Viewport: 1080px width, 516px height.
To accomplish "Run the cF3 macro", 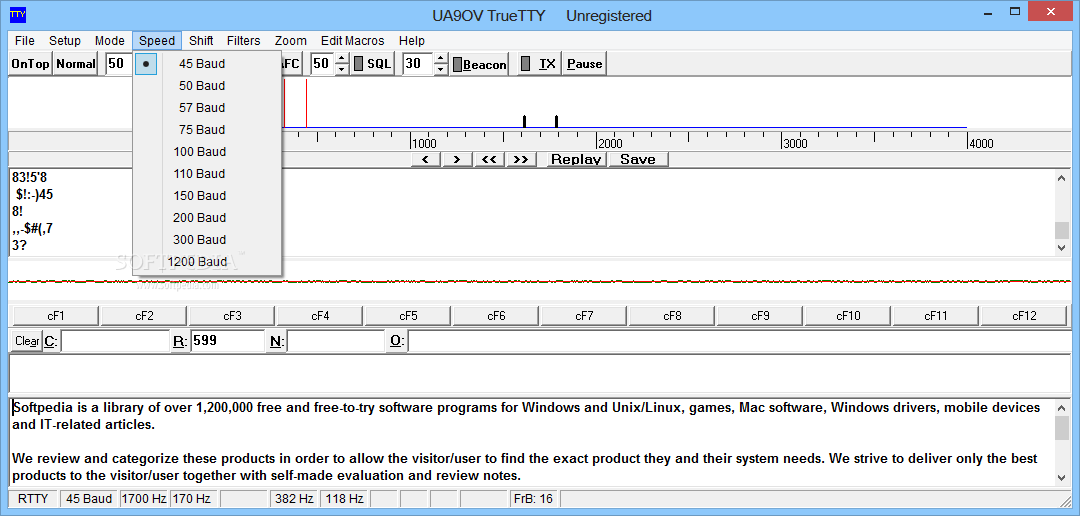I will (232, 316).
